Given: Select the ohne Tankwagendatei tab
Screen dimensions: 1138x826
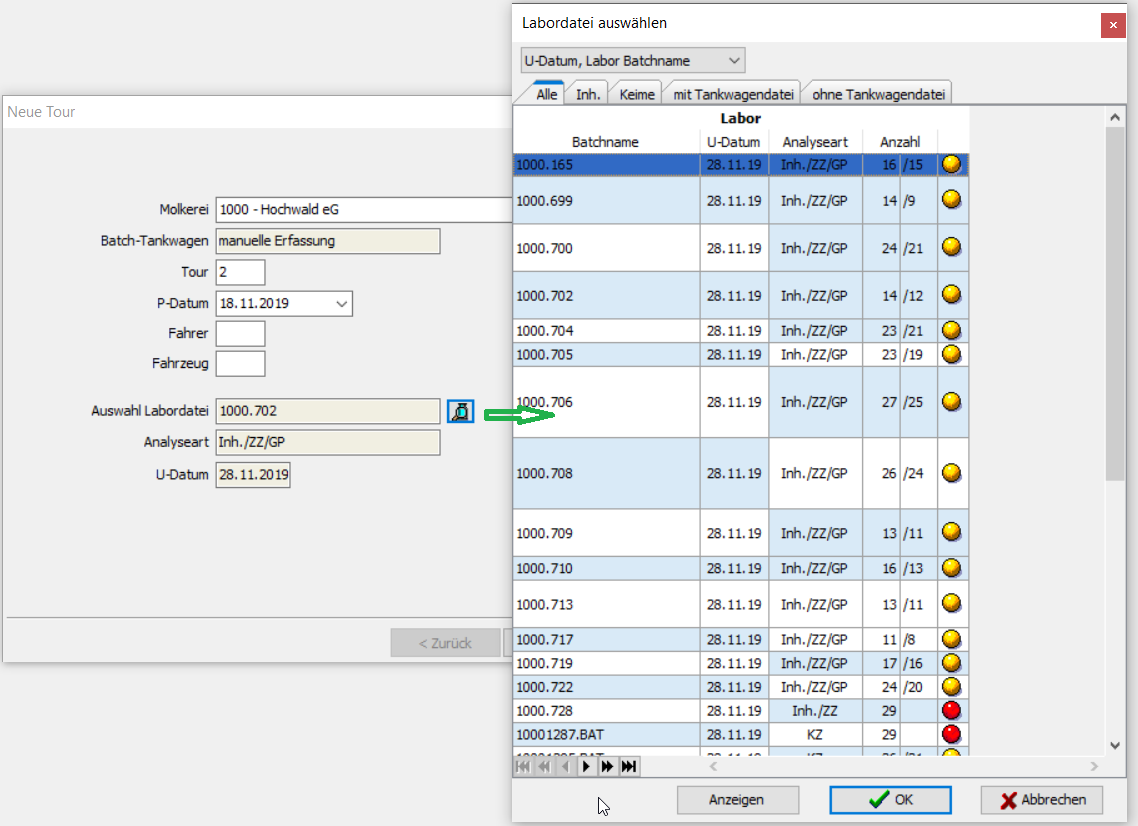Looking at the screenshot, I should tap(878, 94).
